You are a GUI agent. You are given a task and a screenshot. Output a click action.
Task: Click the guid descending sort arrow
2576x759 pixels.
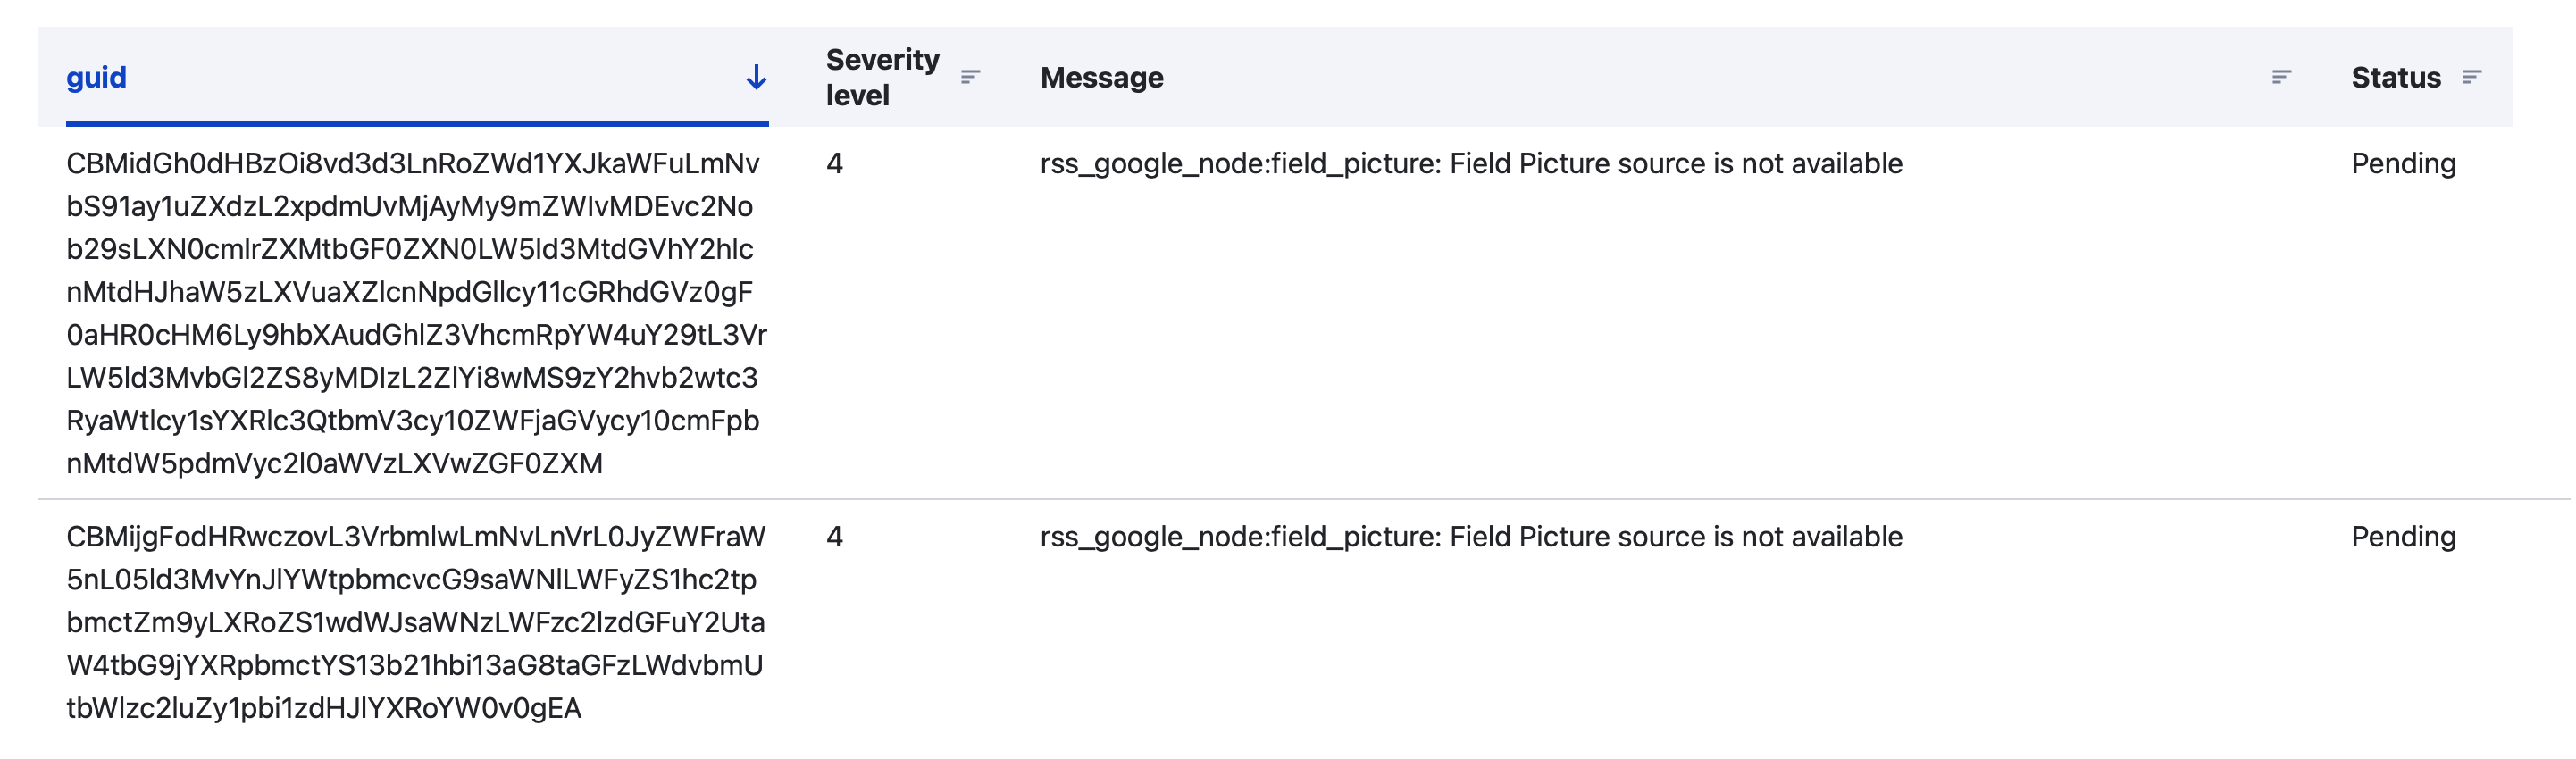756,77
